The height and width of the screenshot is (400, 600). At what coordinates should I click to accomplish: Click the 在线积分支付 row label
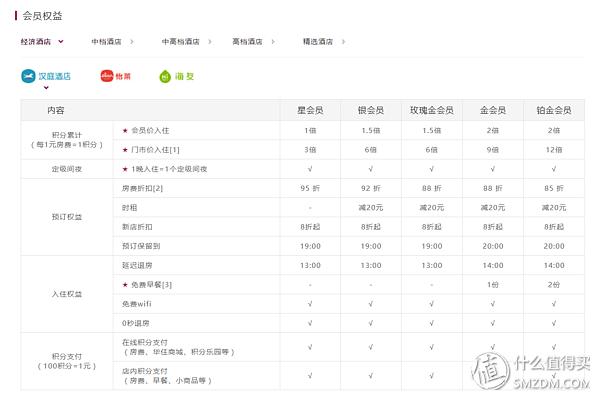click(x=145, y=342)
